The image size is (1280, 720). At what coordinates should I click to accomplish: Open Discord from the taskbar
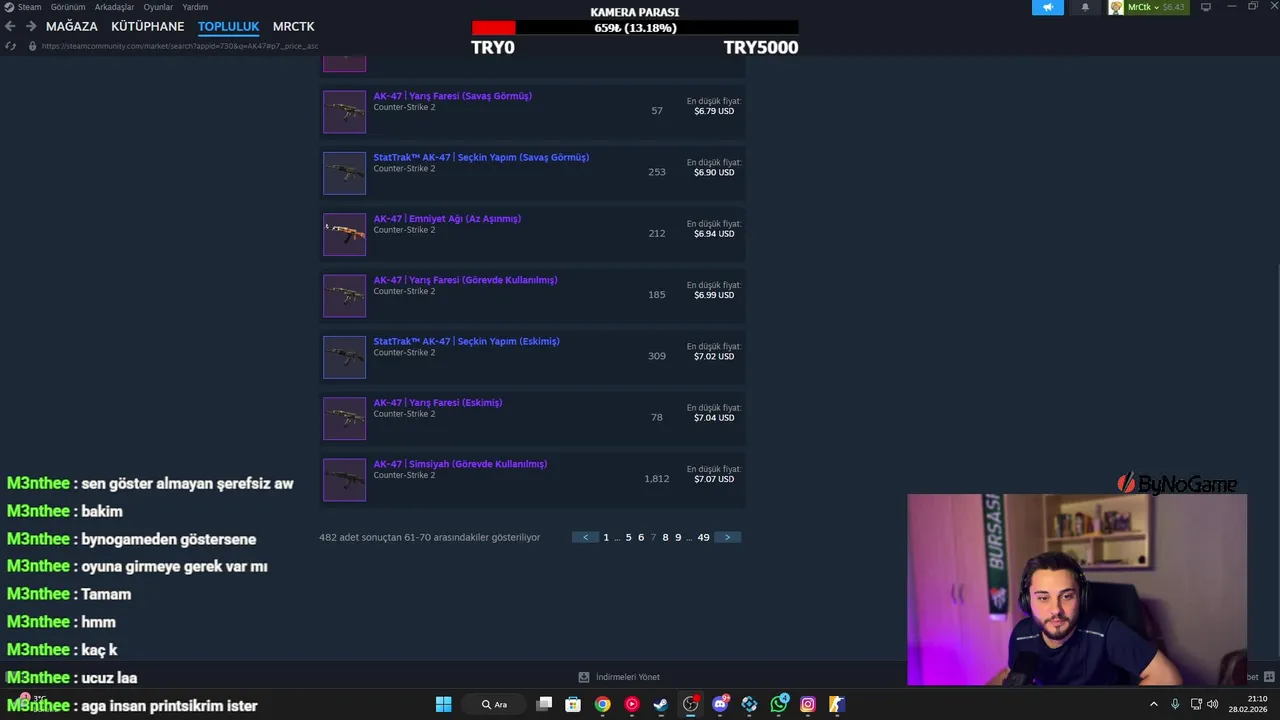pos(720,704)
